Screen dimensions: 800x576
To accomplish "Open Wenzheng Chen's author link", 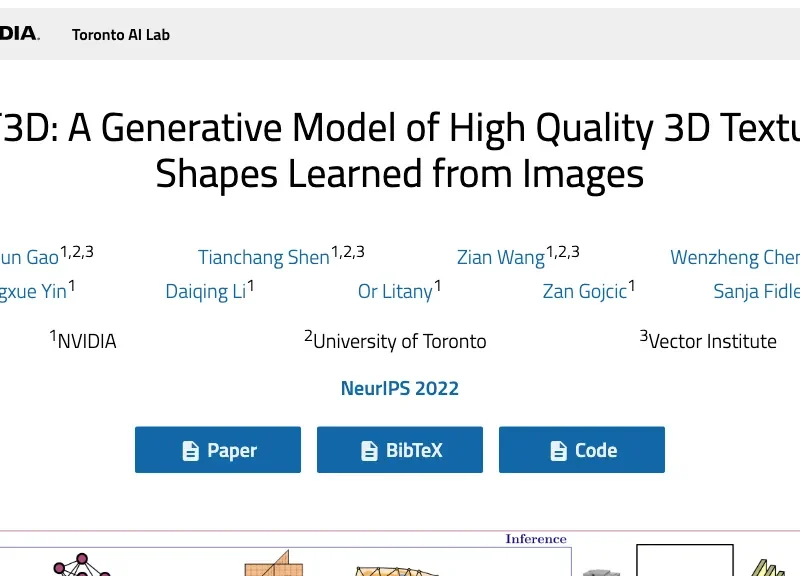I will [x=735, y=258].
